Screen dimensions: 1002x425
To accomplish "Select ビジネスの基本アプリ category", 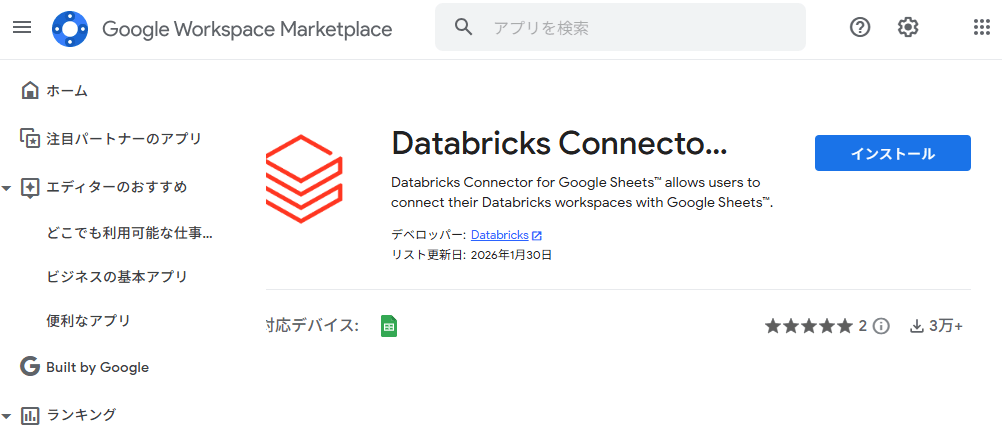I will click(x=117, y=277).
